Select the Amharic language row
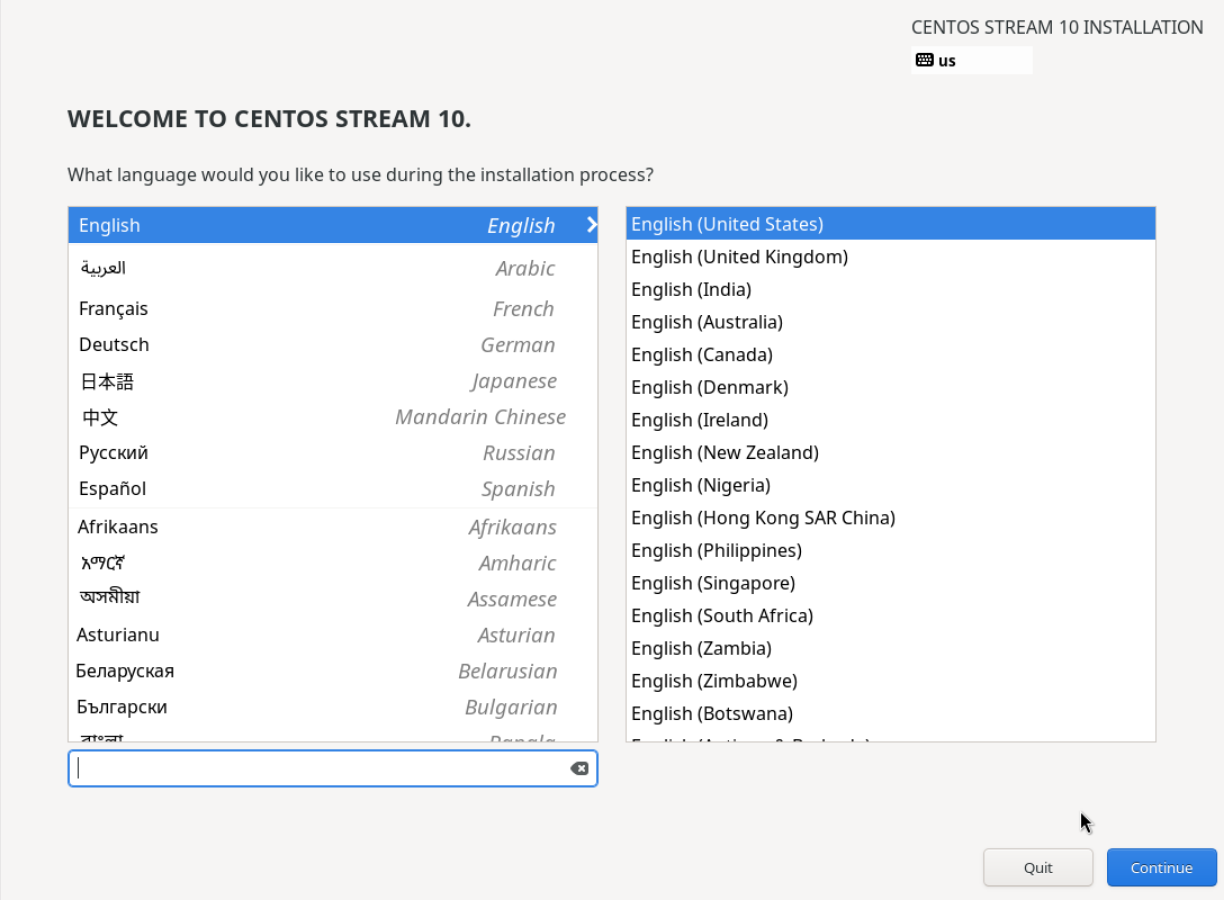Screen dimensions: 1224x900 pyautogui.click(x=333, y=563)
